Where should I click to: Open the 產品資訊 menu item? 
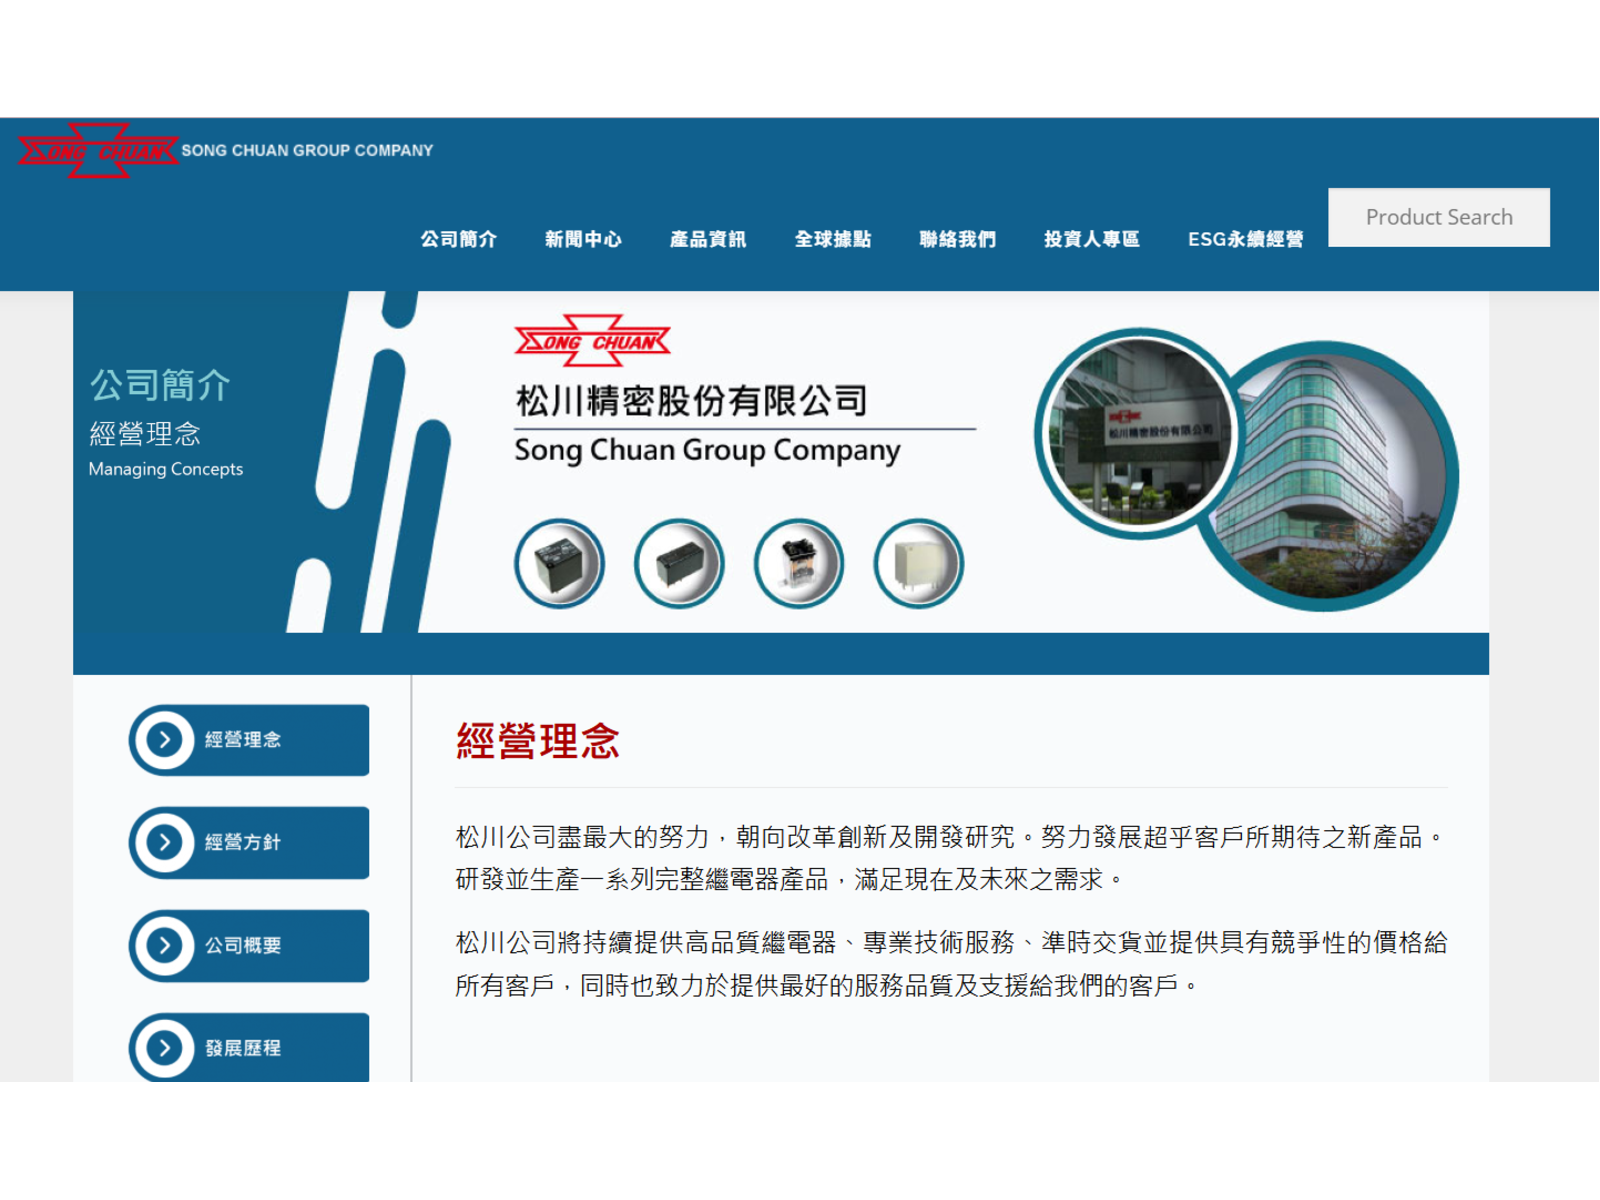pos(708,239)
